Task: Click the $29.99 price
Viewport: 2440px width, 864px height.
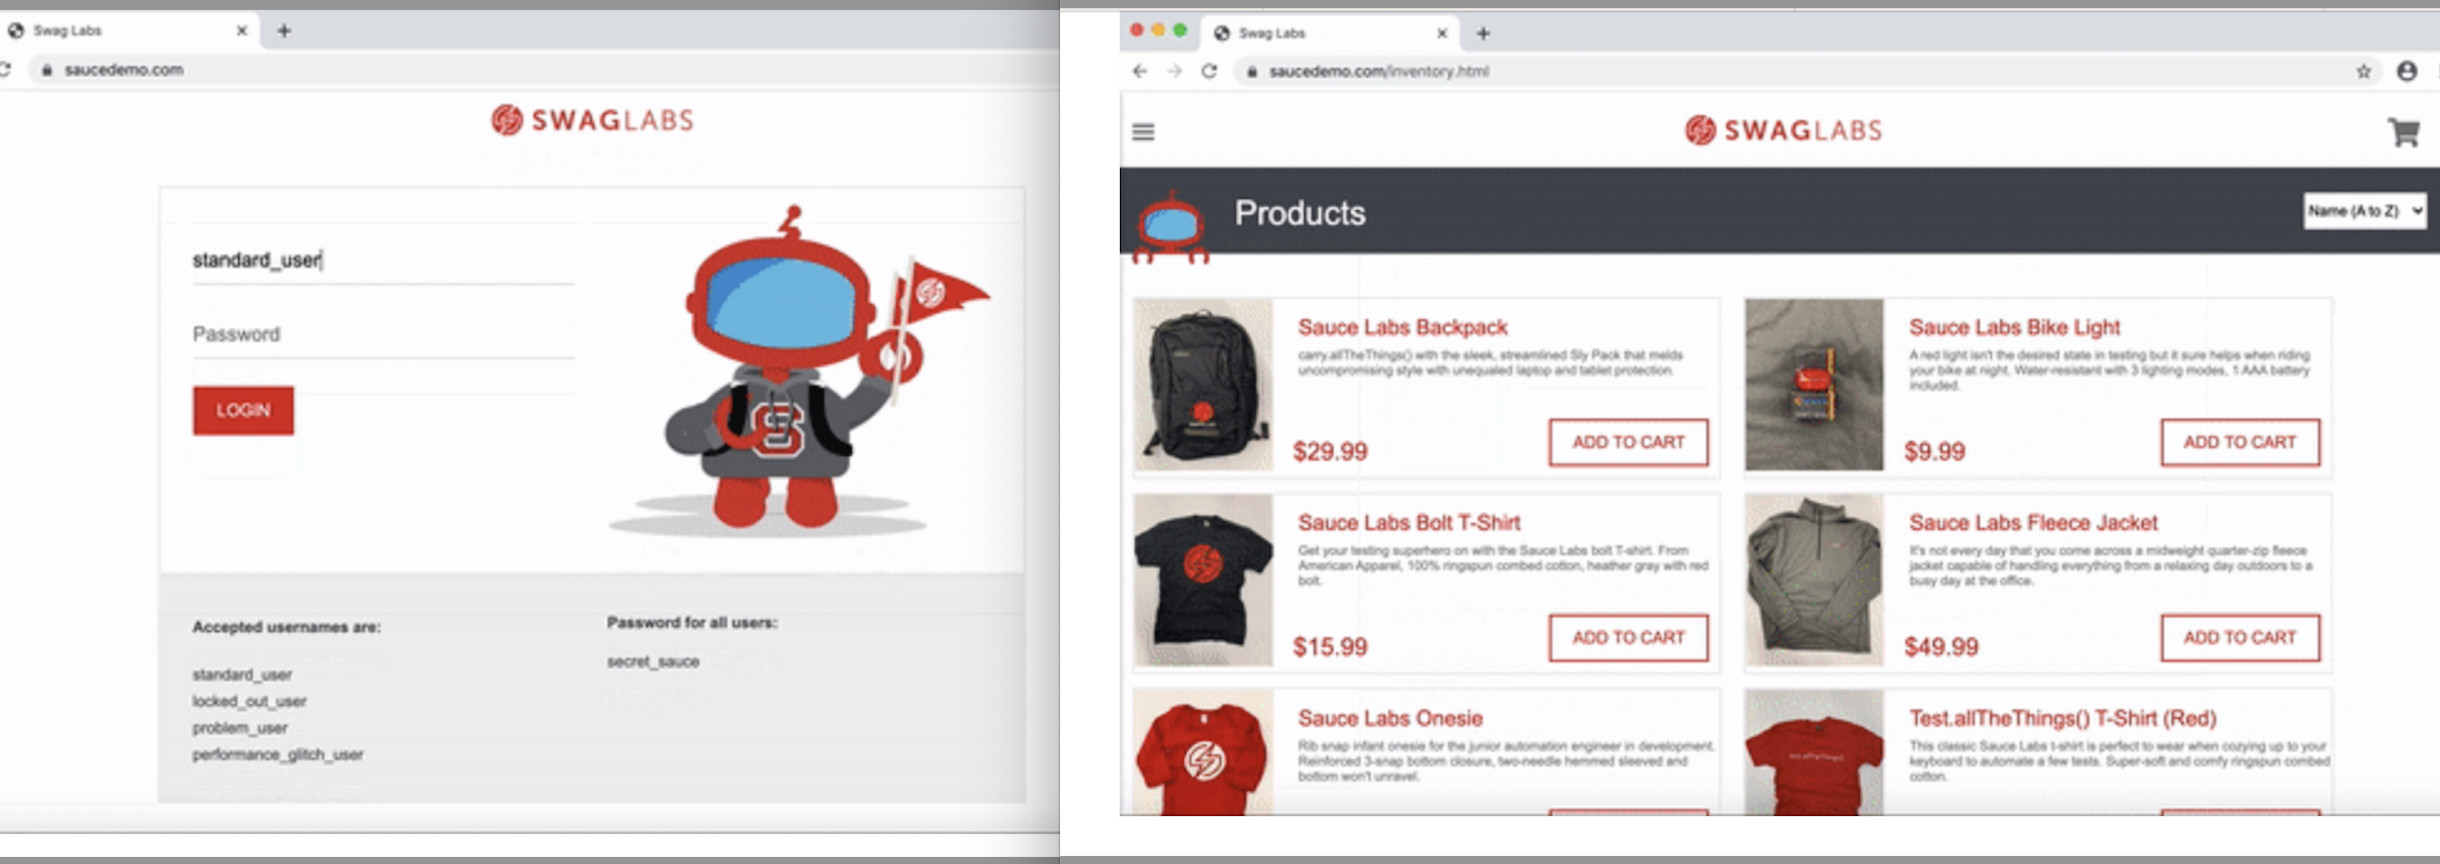Action: [1330, 451]
